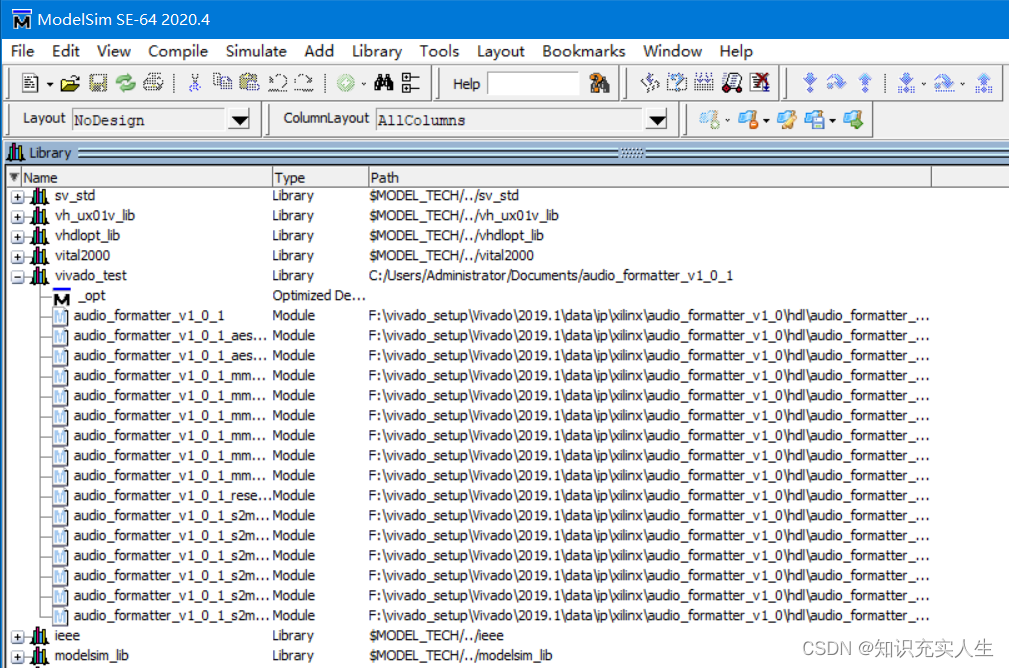Open dropdown beside green Add Selected icon

coord(364,84)
